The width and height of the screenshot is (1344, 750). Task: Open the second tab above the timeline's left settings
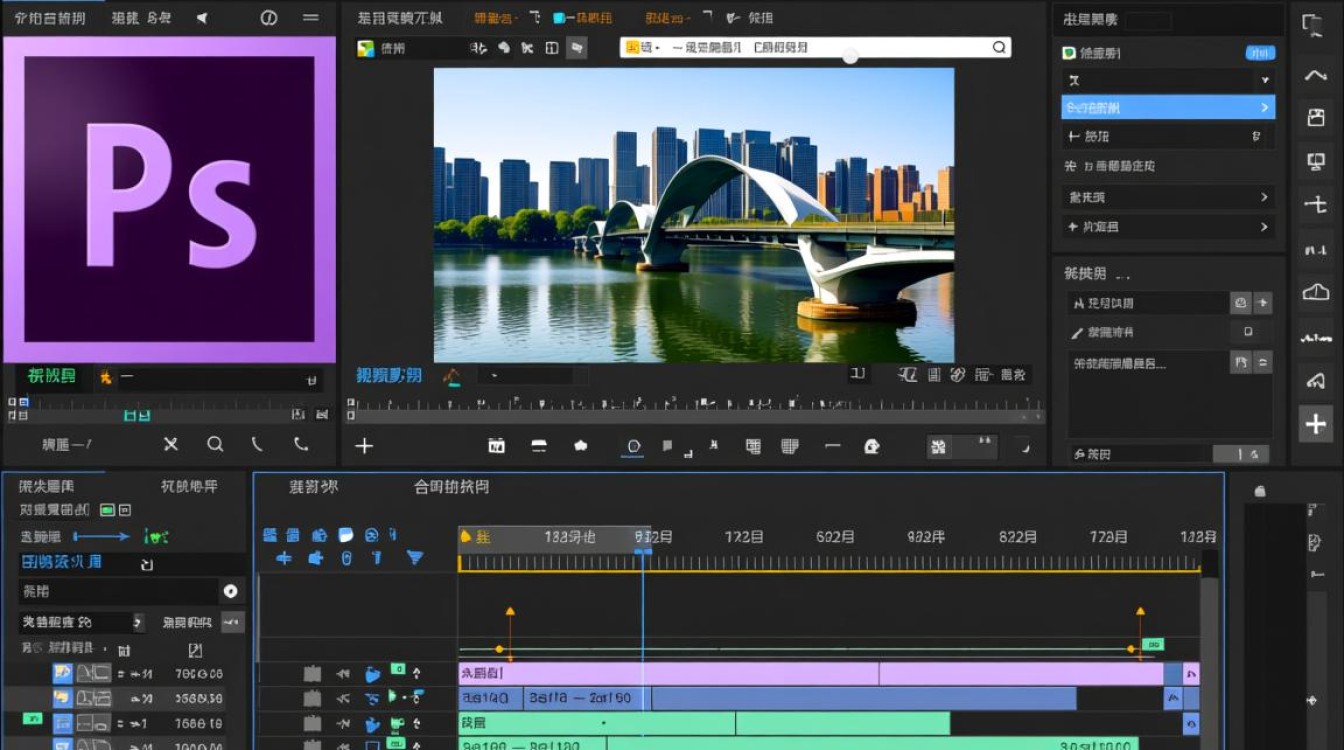point(189,486)
